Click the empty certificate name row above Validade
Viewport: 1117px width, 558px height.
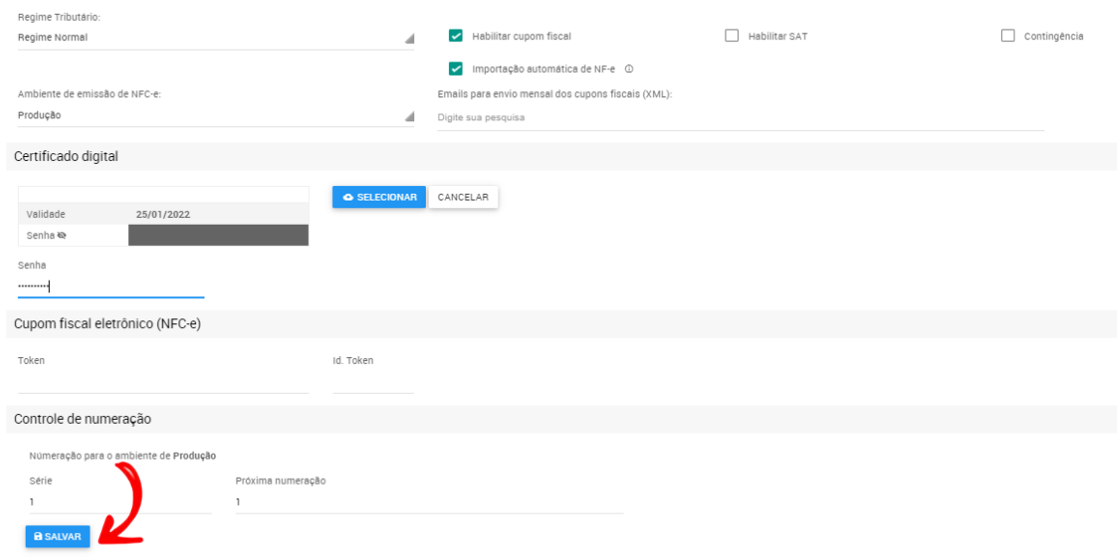163,194
